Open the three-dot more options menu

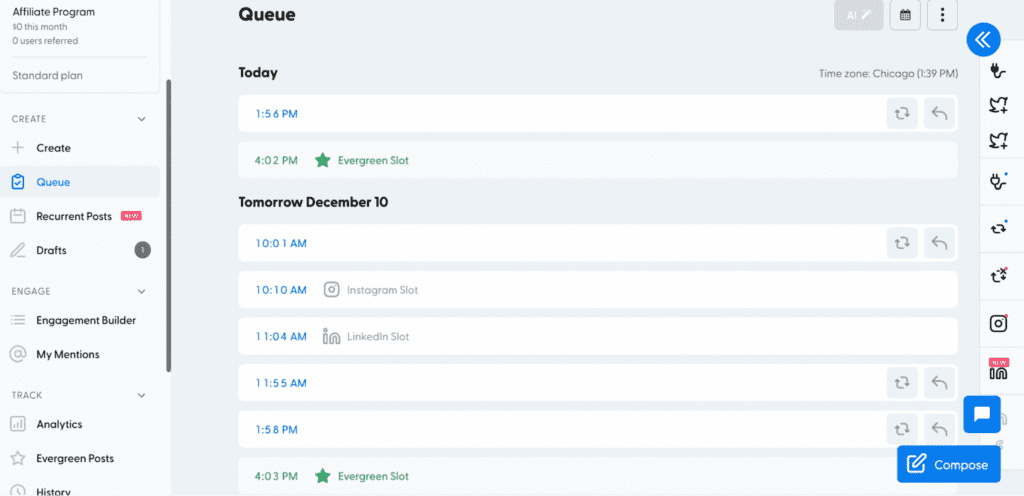[942, 15]
